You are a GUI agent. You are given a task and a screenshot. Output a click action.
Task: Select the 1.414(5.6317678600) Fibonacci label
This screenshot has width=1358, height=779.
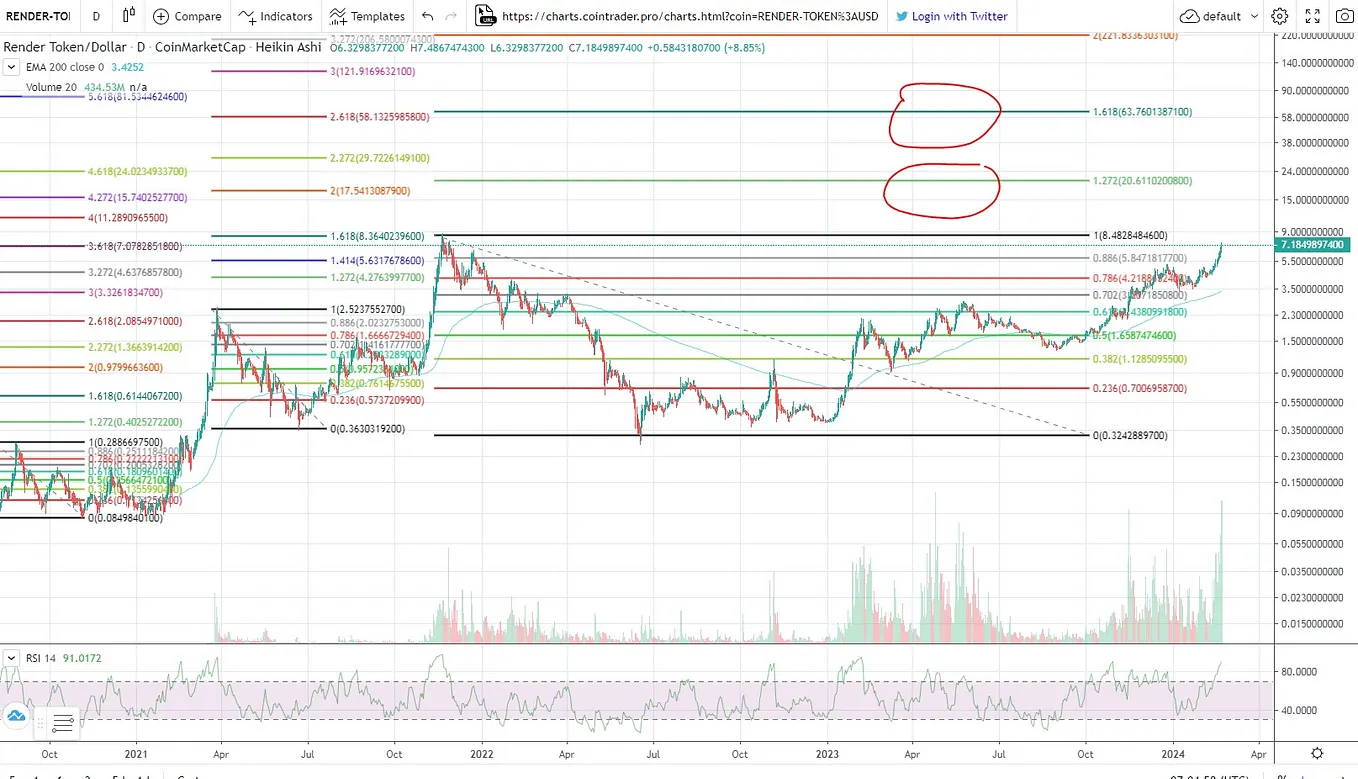pyautogui.click(x=376, y=260)
